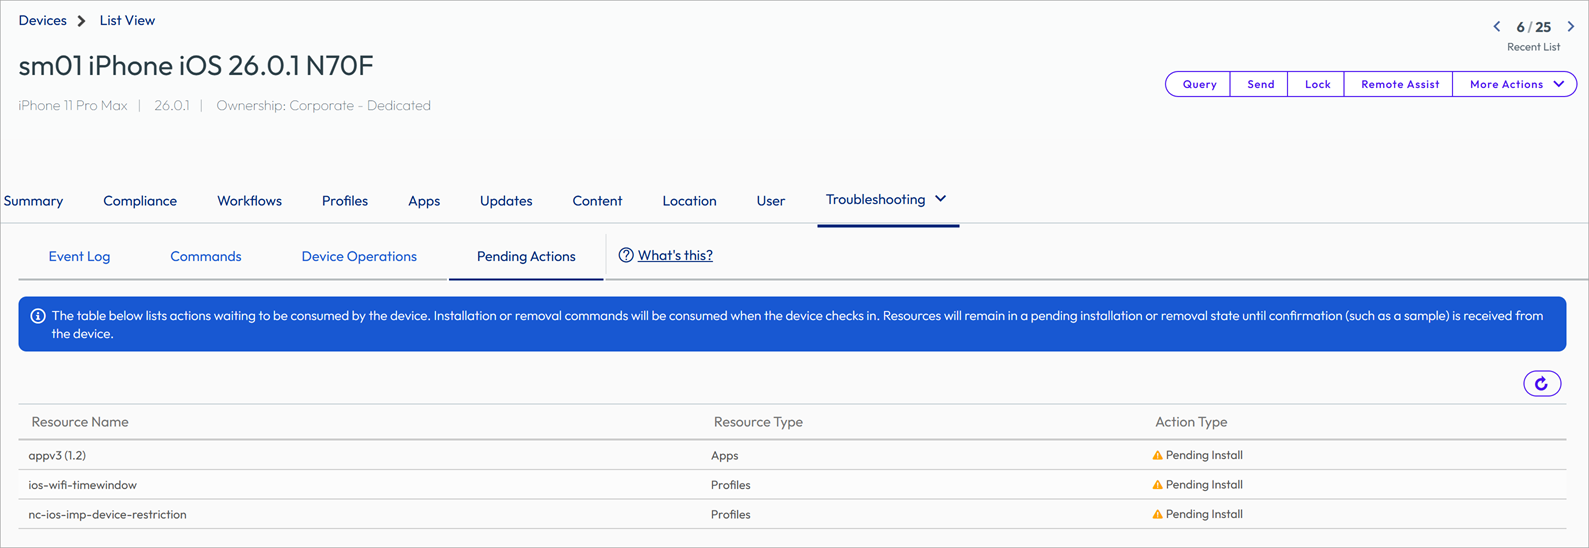Open the Event Log sub-tab
The width and height of the screenshot is (1589, 548).
[79, 256]
